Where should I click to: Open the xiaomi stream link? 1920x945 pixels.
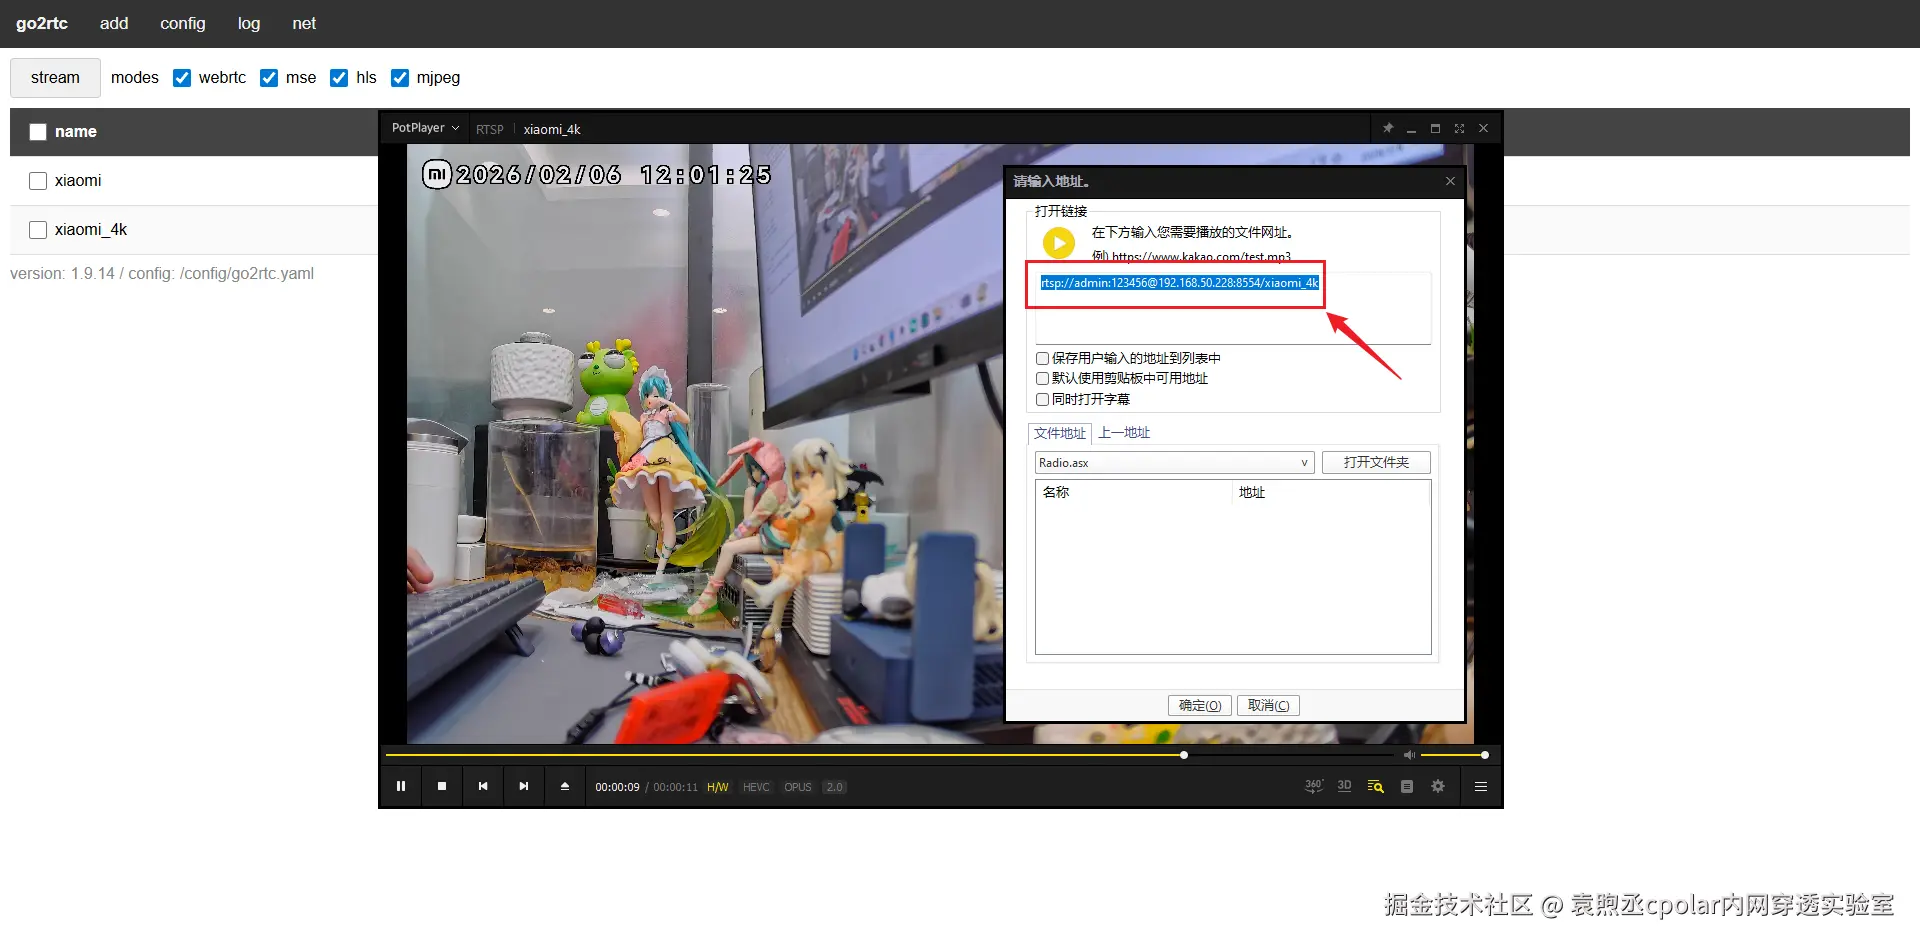coord(78,181)
